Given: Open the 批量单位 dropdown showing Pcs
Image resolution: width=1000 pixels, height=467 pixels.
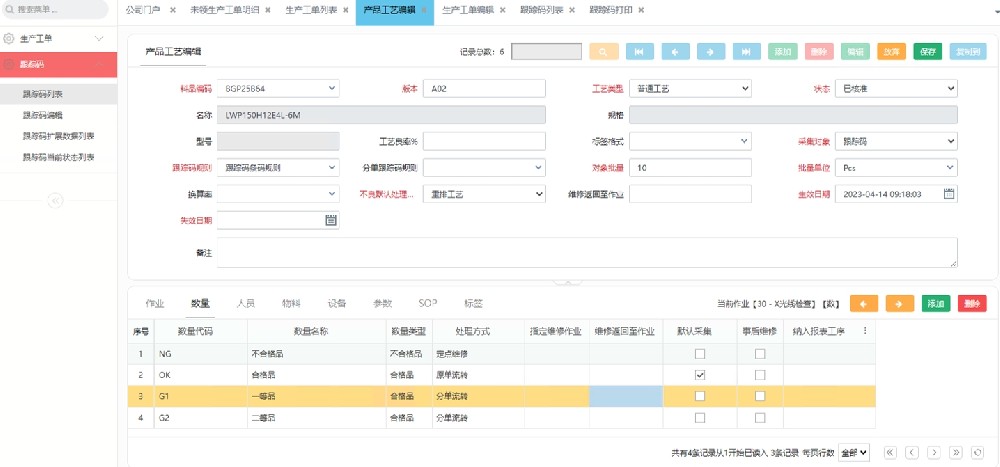Looking at the screenshot, I should [x=896, y=168].
